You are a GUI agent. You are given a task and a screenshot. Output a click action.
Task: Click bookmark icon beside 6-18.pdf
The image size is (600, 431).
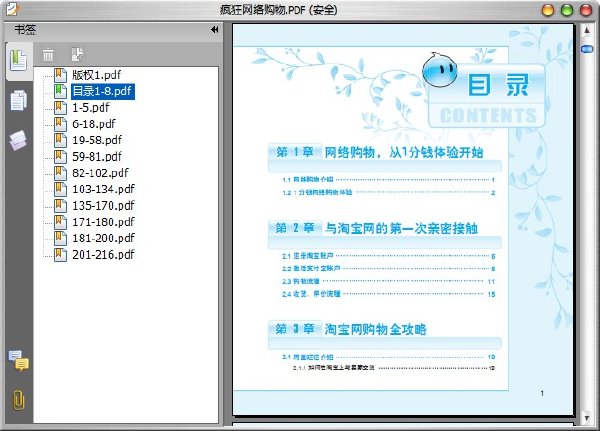60,124
